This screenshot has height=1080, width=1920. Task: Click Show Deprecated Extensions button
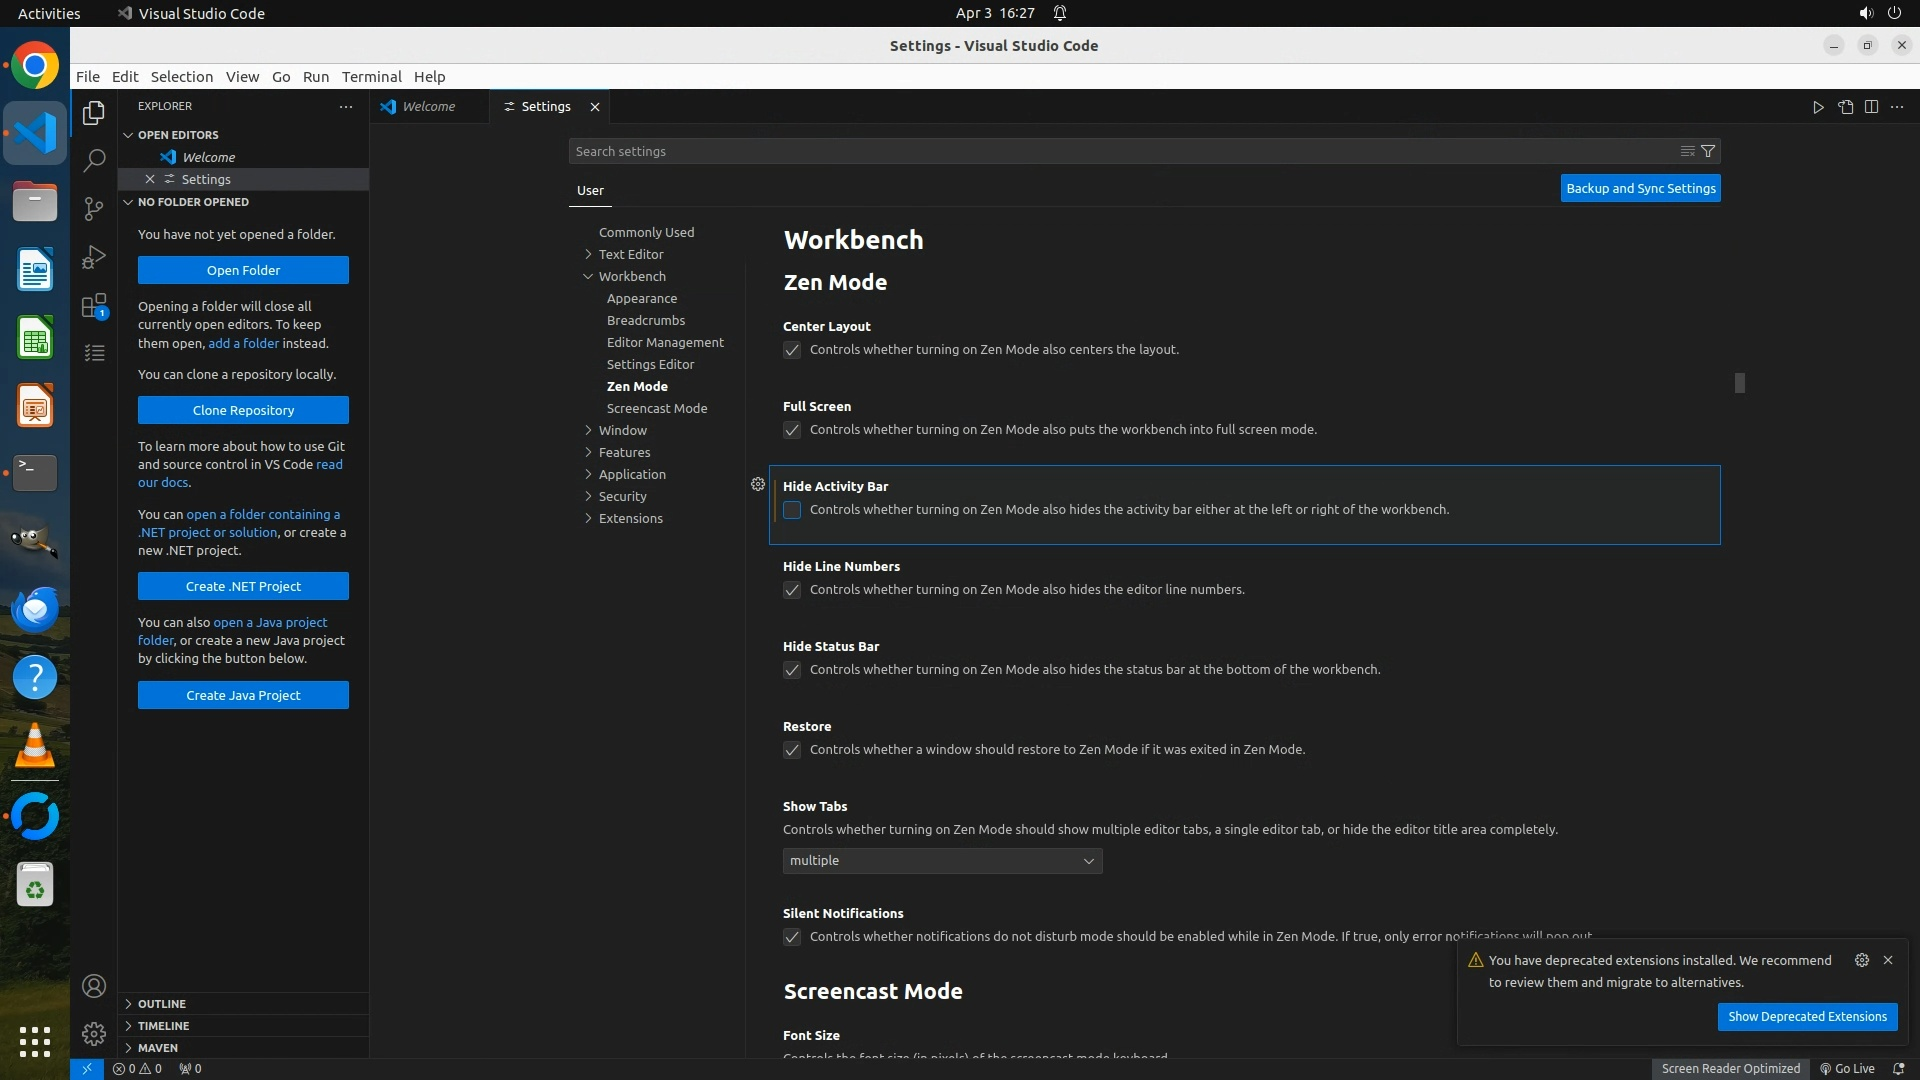1807,1016
